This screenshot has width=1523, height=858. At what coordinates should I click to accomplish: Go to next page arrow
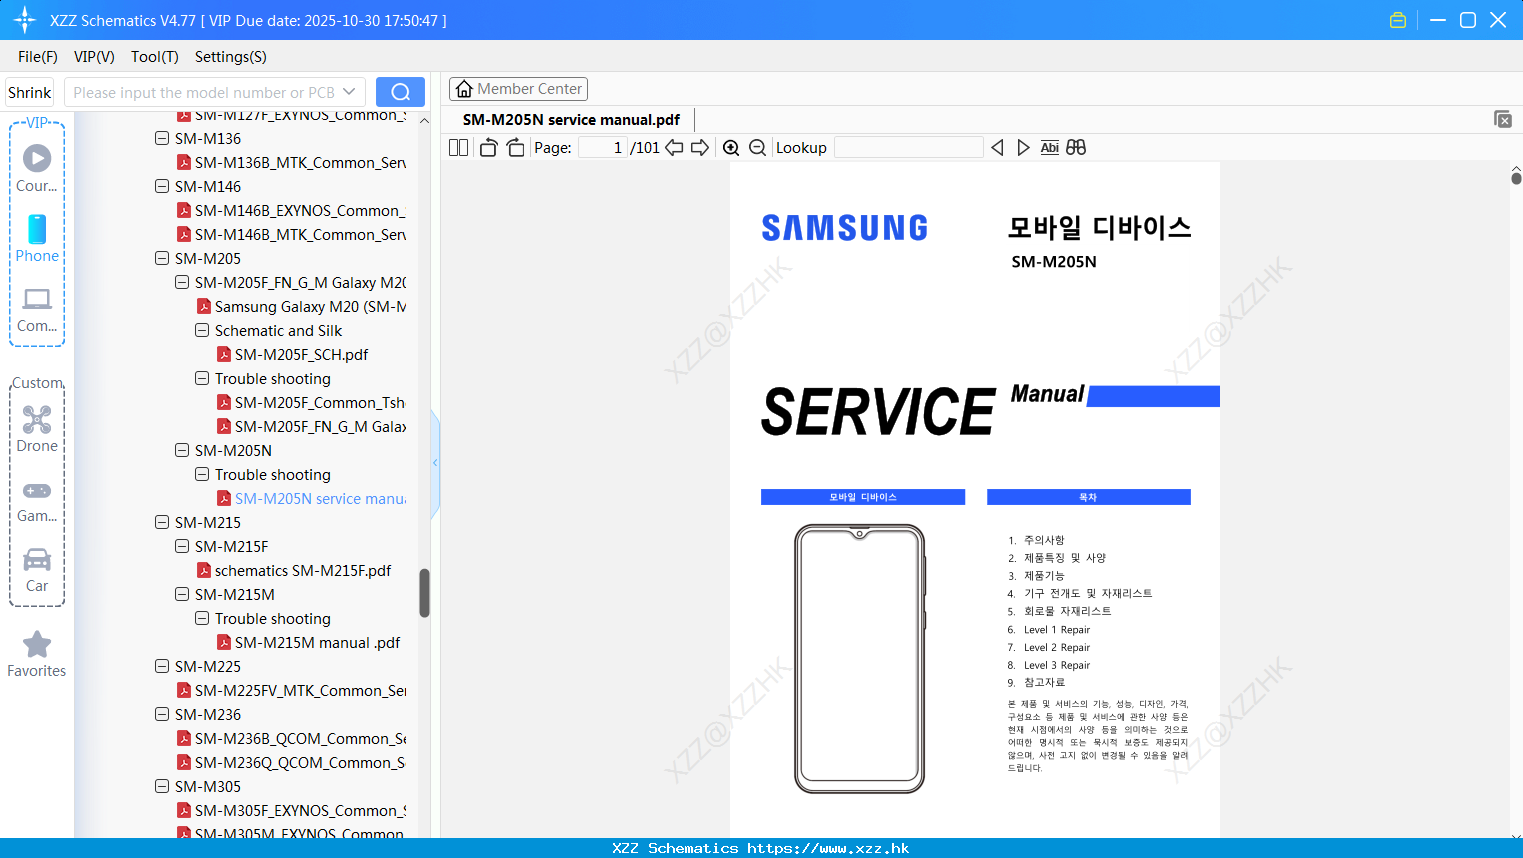point(700,147)
